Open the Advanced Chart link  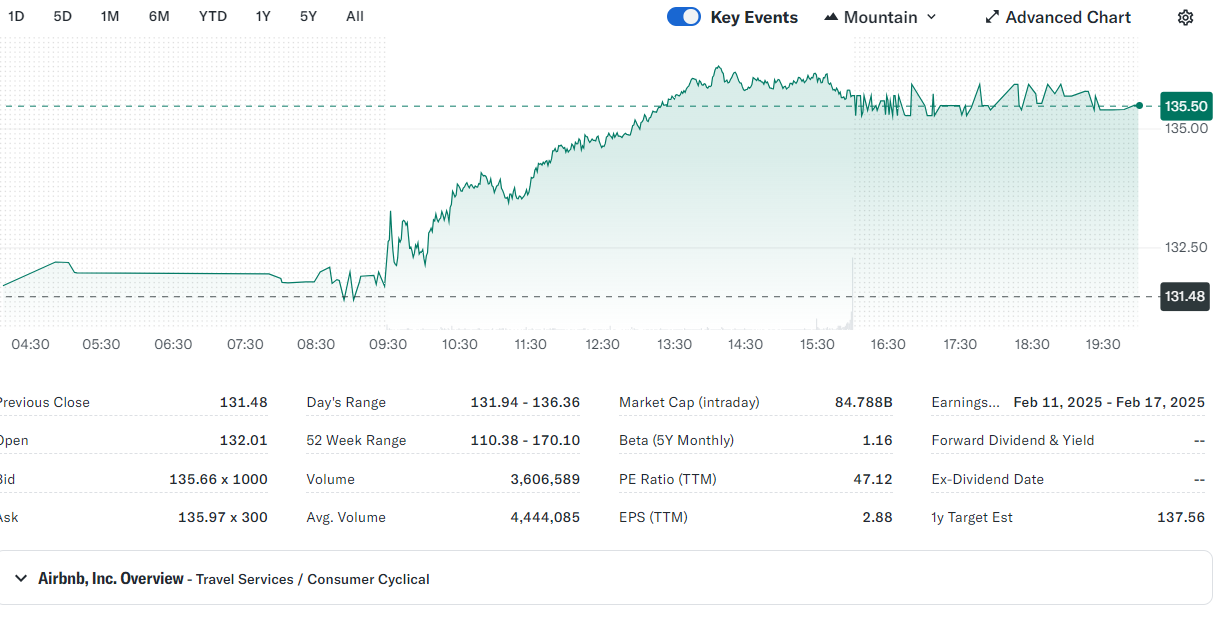pos(1058,17)
